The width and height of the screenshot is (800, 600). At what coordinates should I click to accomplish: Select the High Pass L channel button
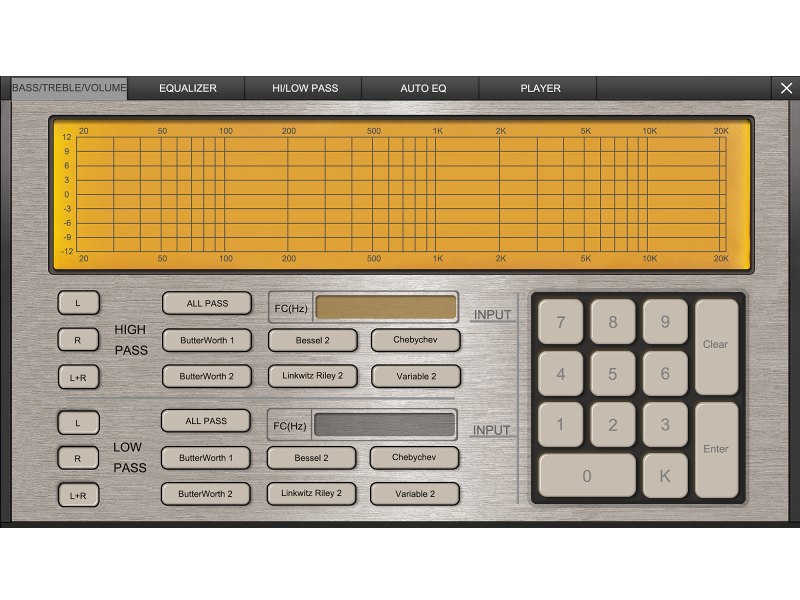(x=79, y=301)
